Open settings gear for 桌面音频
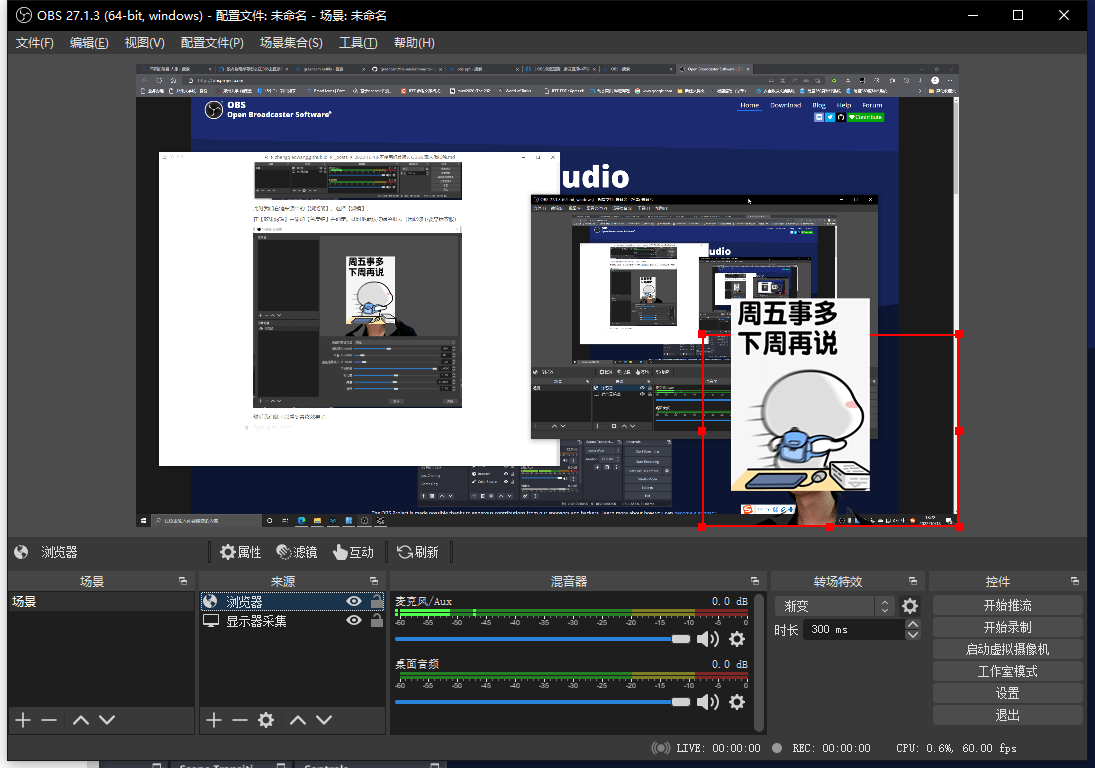The height and width of the screenshot is (768, 1095). (737, 702)
